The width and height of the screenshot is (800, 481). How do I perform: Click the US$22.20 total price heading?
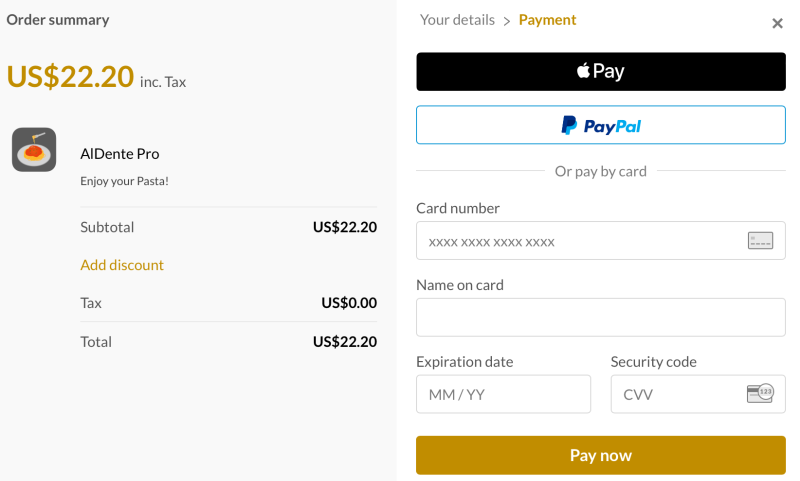coord(70,77)
